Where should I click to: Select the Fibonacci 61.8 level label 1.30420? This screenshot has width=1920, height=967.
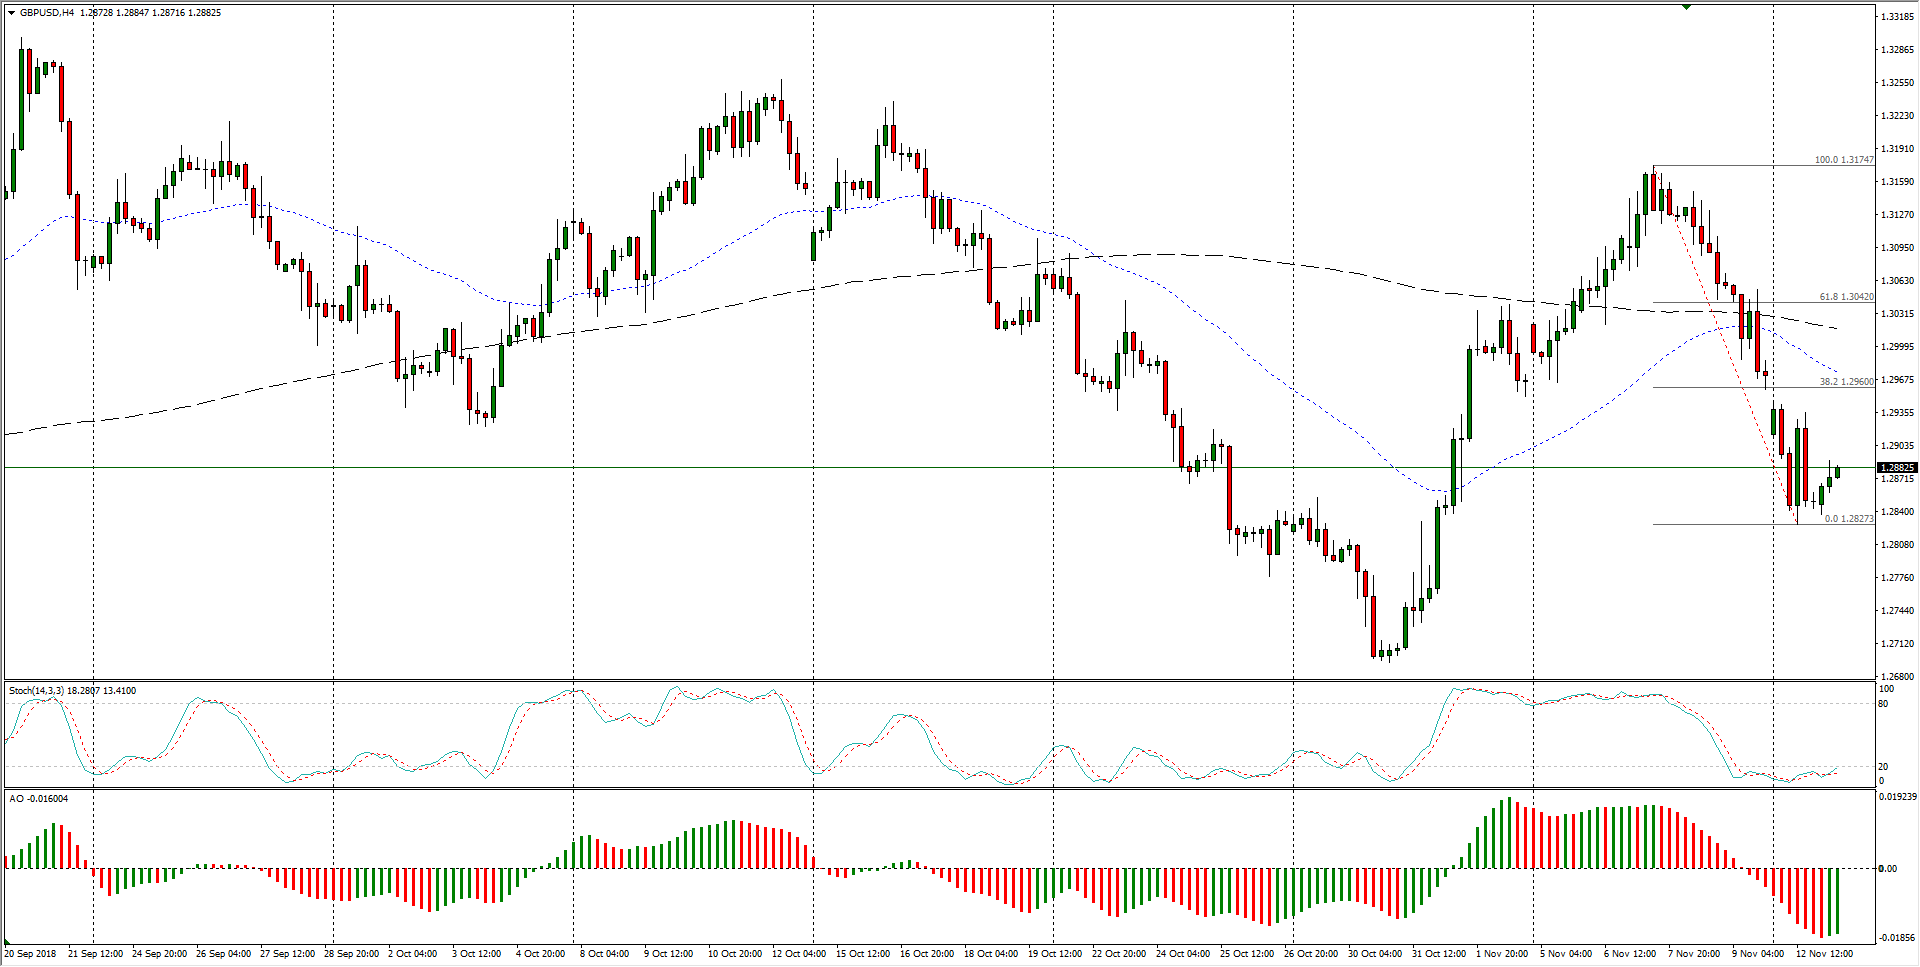pyautogui.click(x=1846, y=297)
